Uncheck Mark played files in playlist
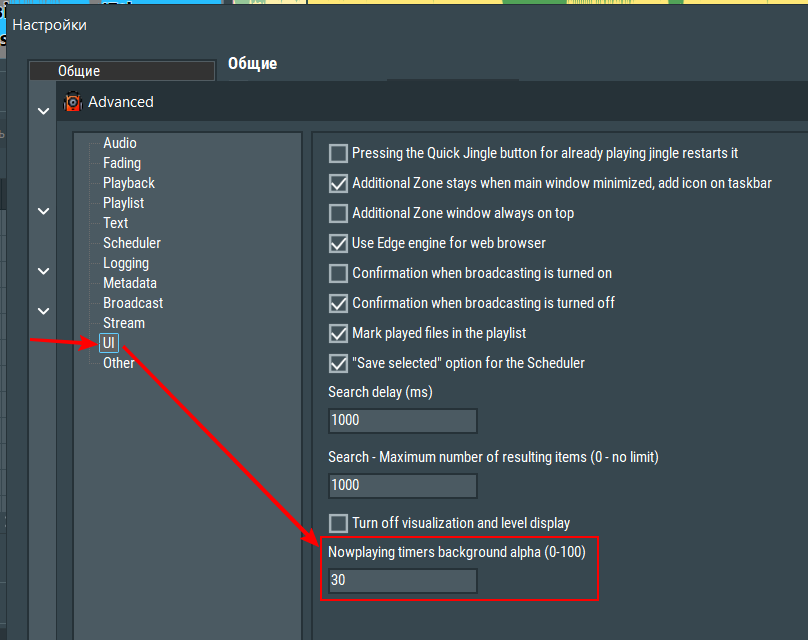Viewport: 808px width, 640px height. click(338, 333)
